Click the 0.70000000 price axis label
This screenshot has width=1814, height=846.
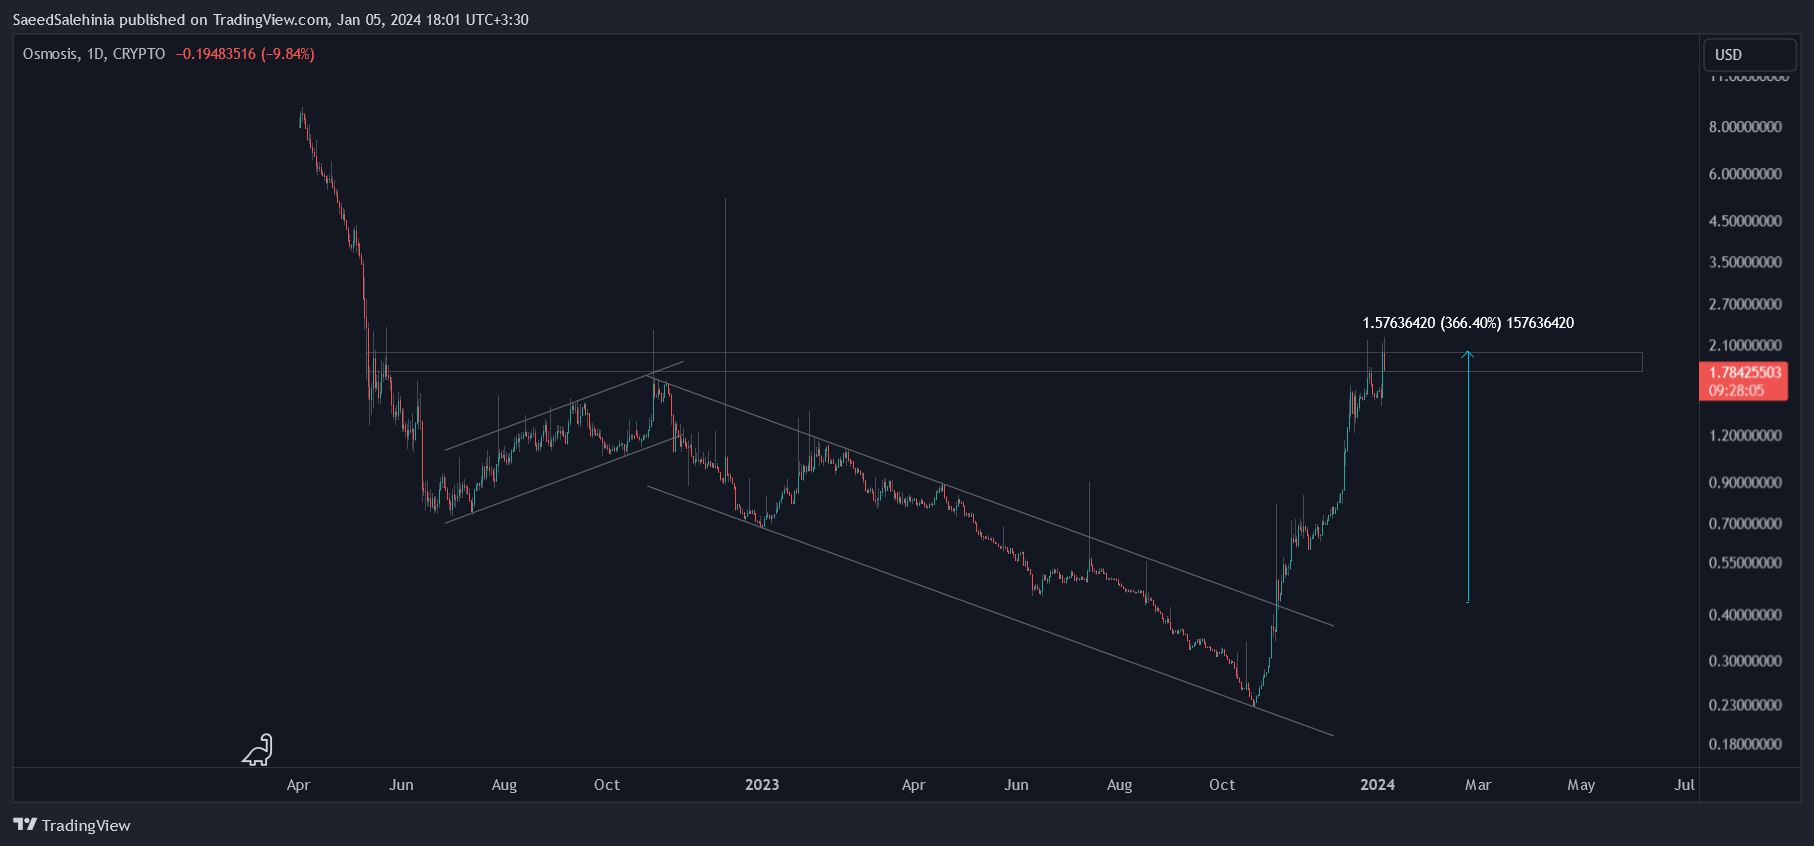1745,524
